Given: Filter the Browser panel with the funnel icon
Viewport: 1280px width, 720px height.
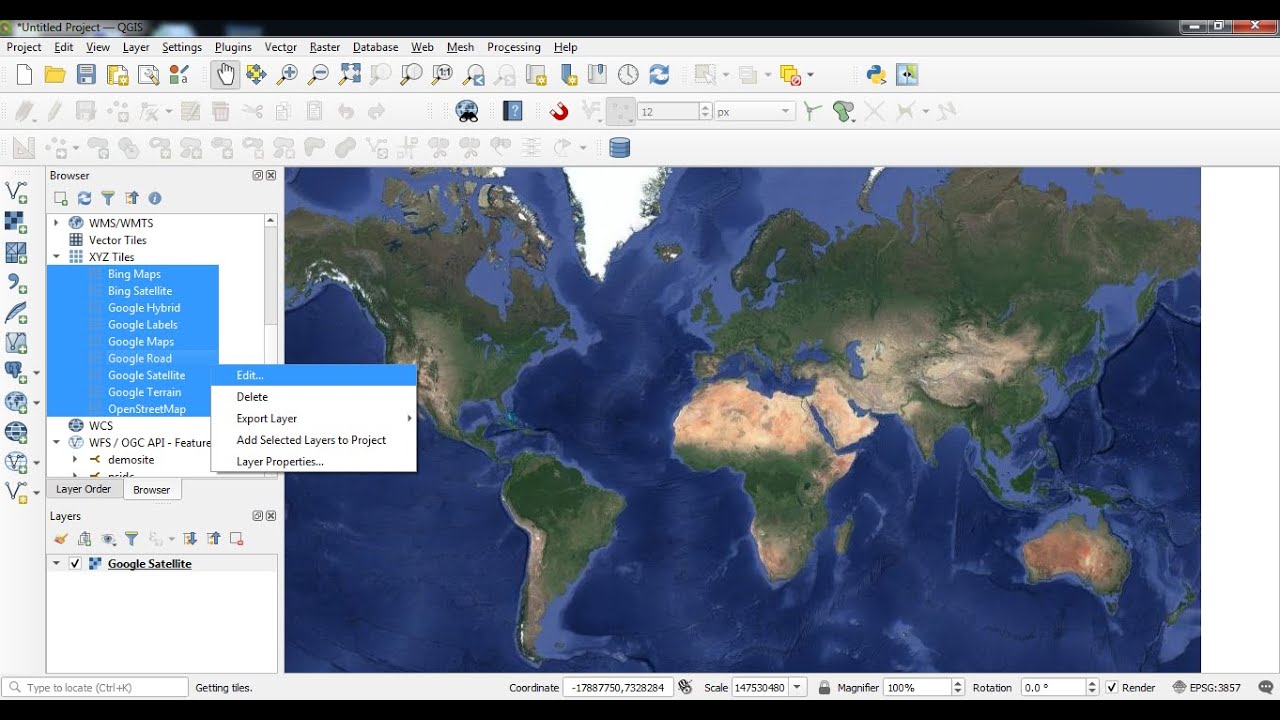Looking at the screenshot, I should (x=108, y=199).
